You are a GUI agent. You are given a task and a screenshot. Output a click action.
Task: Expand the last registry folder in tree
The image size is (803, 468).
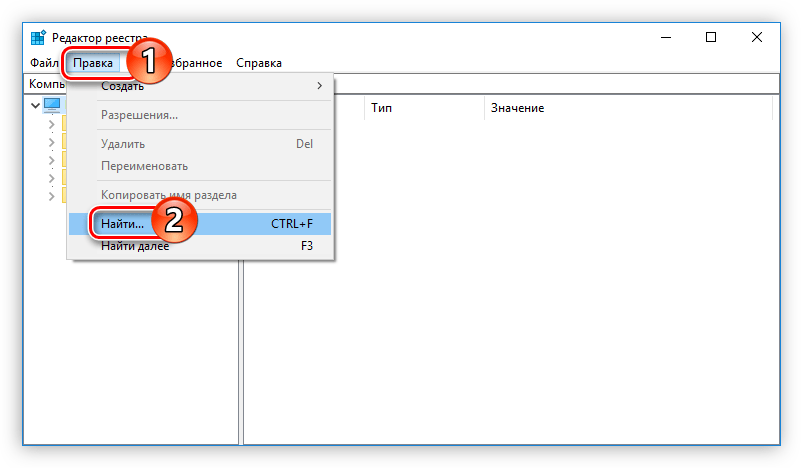(51, 196)
